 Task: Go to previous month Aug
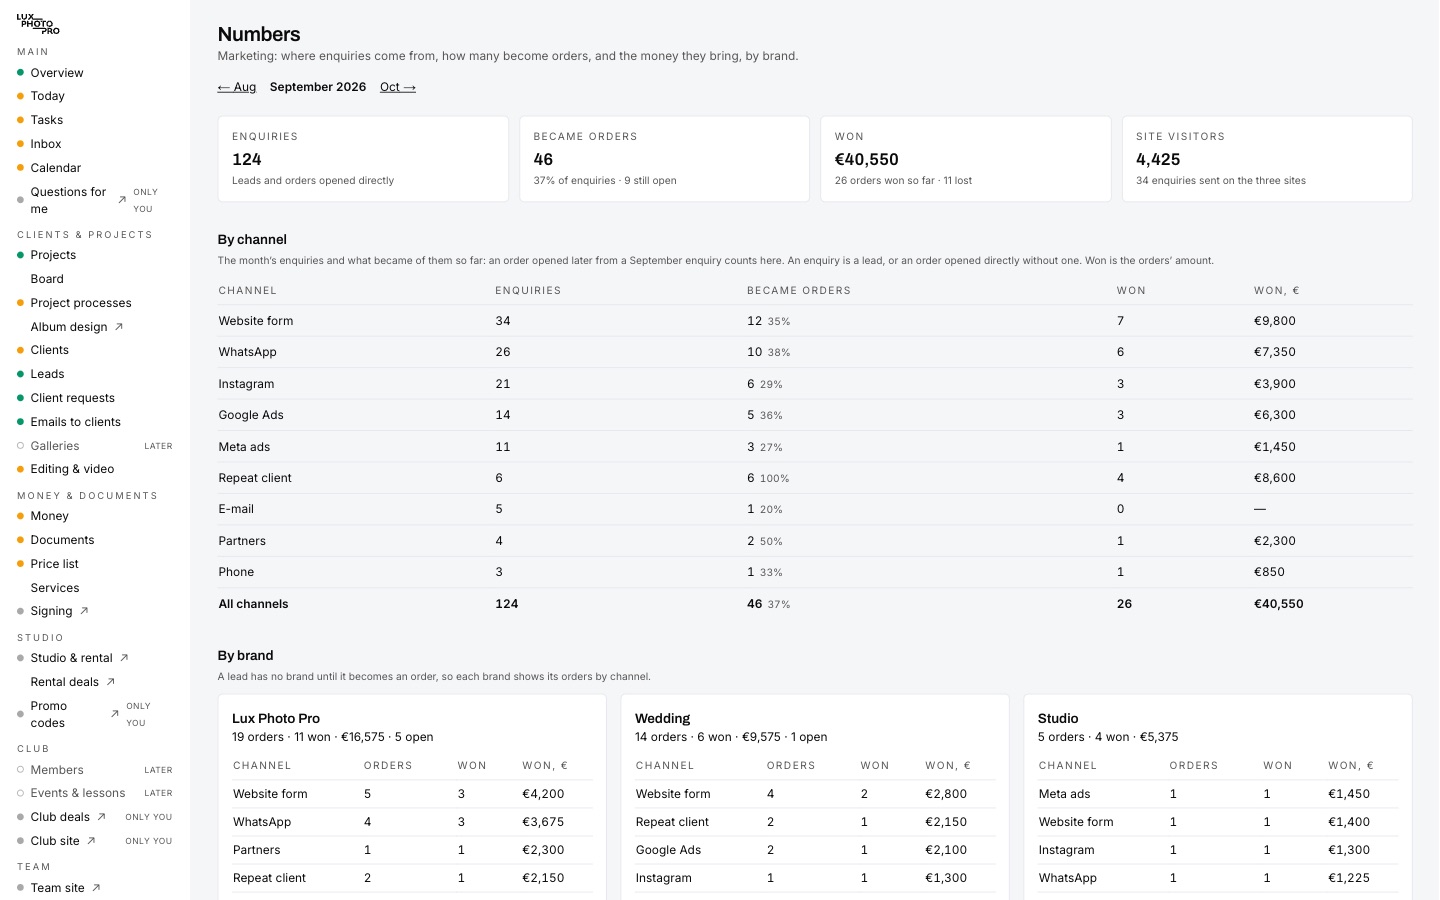pyautogui.click(x=237, y=87)
